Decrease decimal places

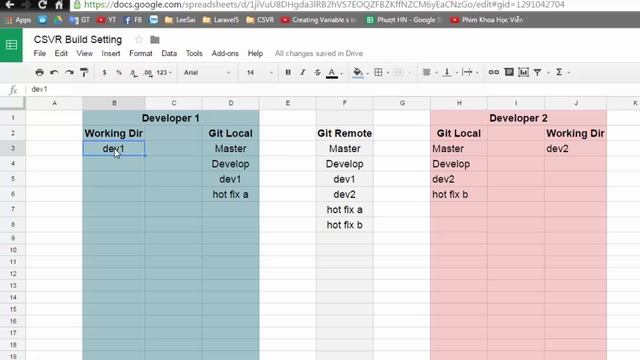[x=133, y=73]
